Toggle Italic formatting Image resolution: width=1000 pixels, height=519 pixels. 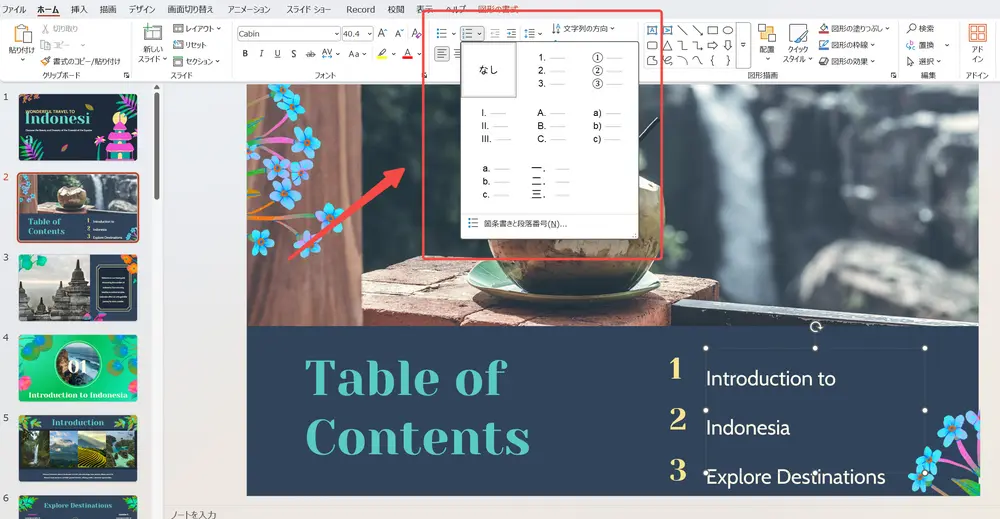[x=261, y=54]
